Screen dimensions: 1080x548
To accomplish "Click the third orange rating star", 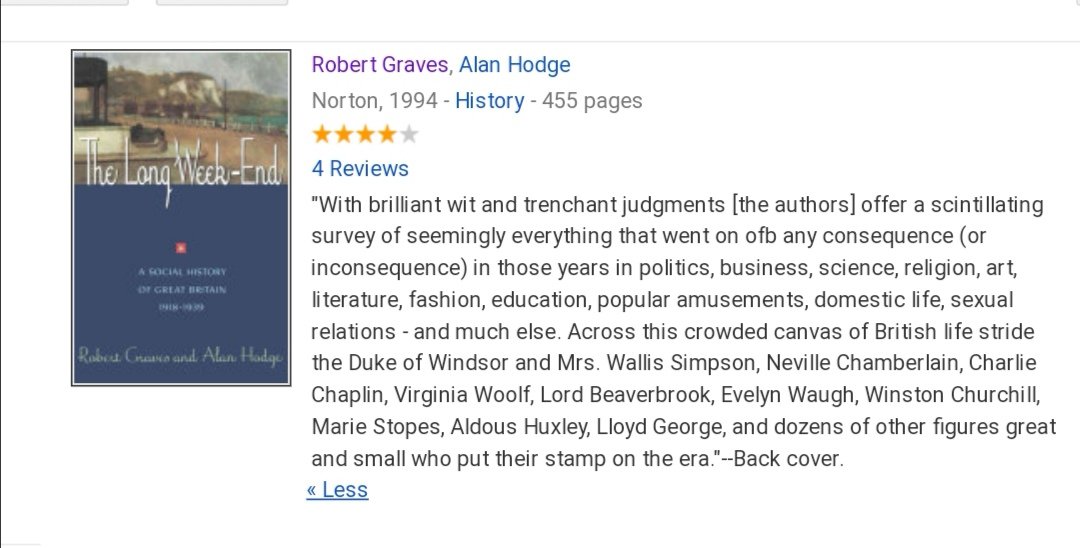I will pyautogui.click(x=365, y=134).
